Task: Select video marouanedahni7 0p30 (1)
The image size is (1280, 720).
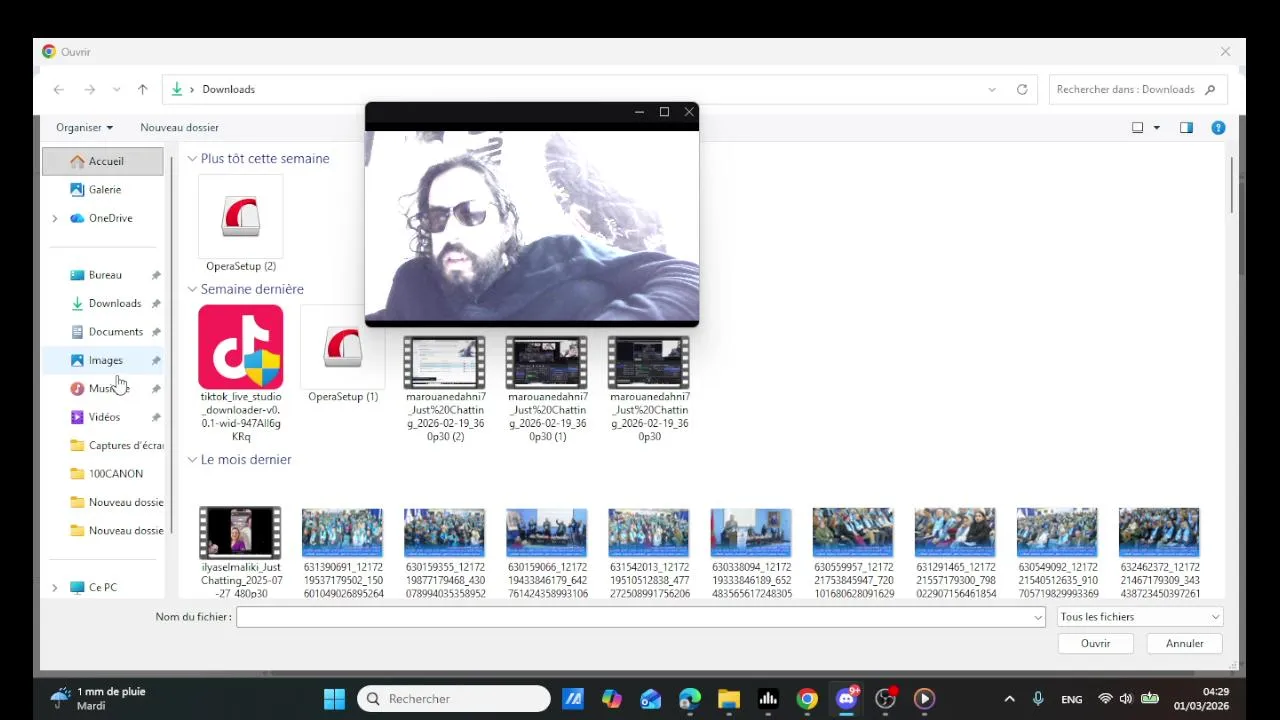Action: [547, 388]
